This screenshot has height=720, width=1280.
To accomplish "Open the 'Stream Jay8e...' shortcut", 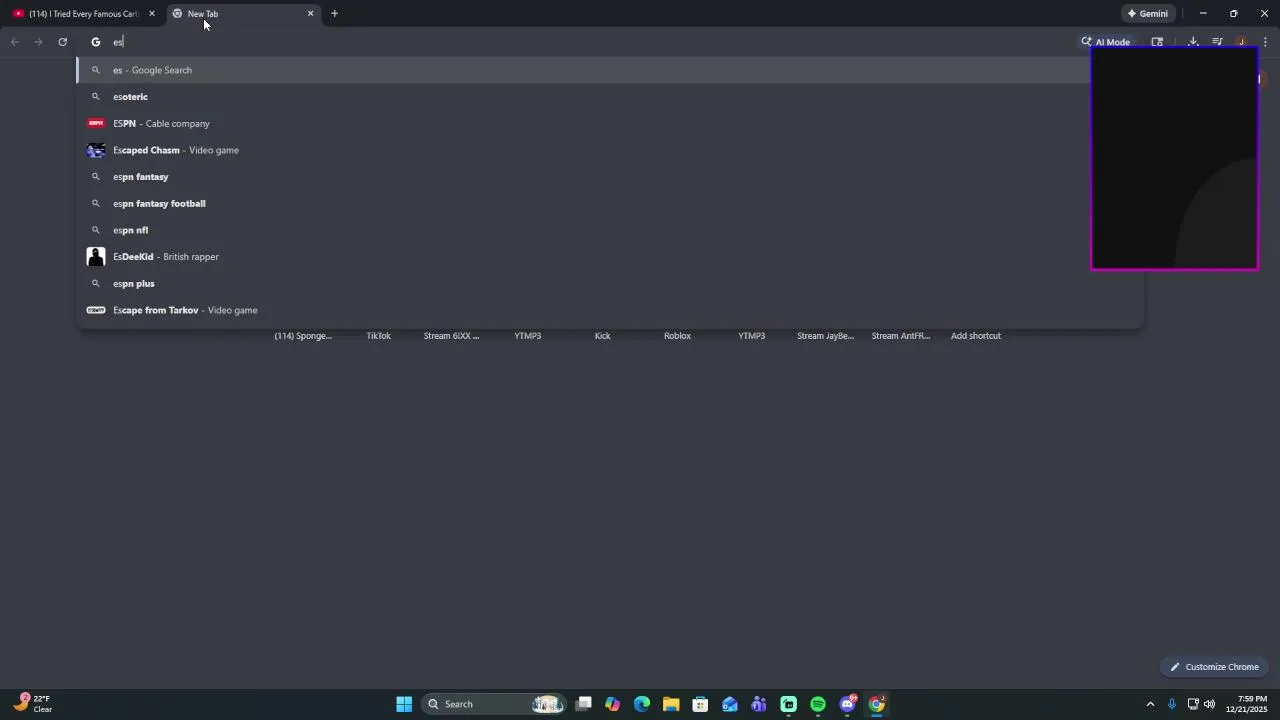I will click(826, 336).
